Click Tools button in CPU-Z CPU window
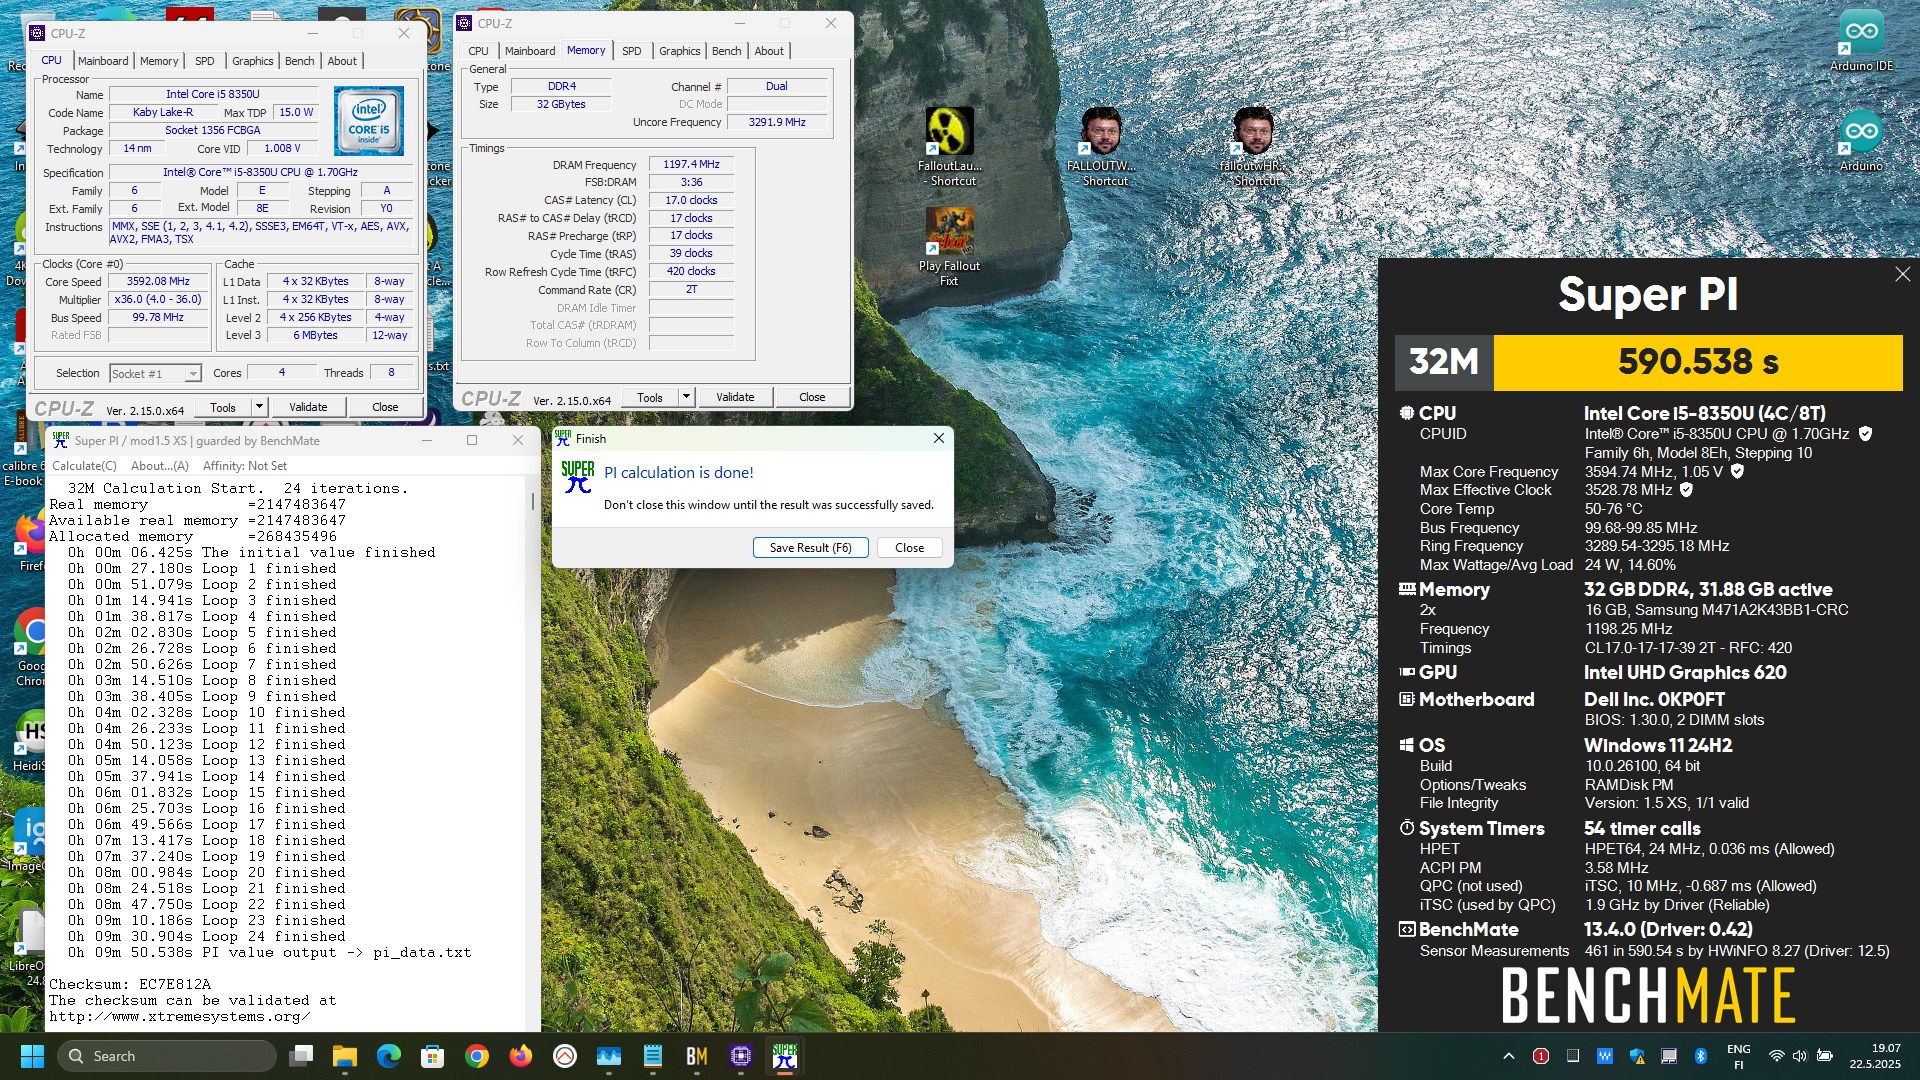 [x=223, y=407]
